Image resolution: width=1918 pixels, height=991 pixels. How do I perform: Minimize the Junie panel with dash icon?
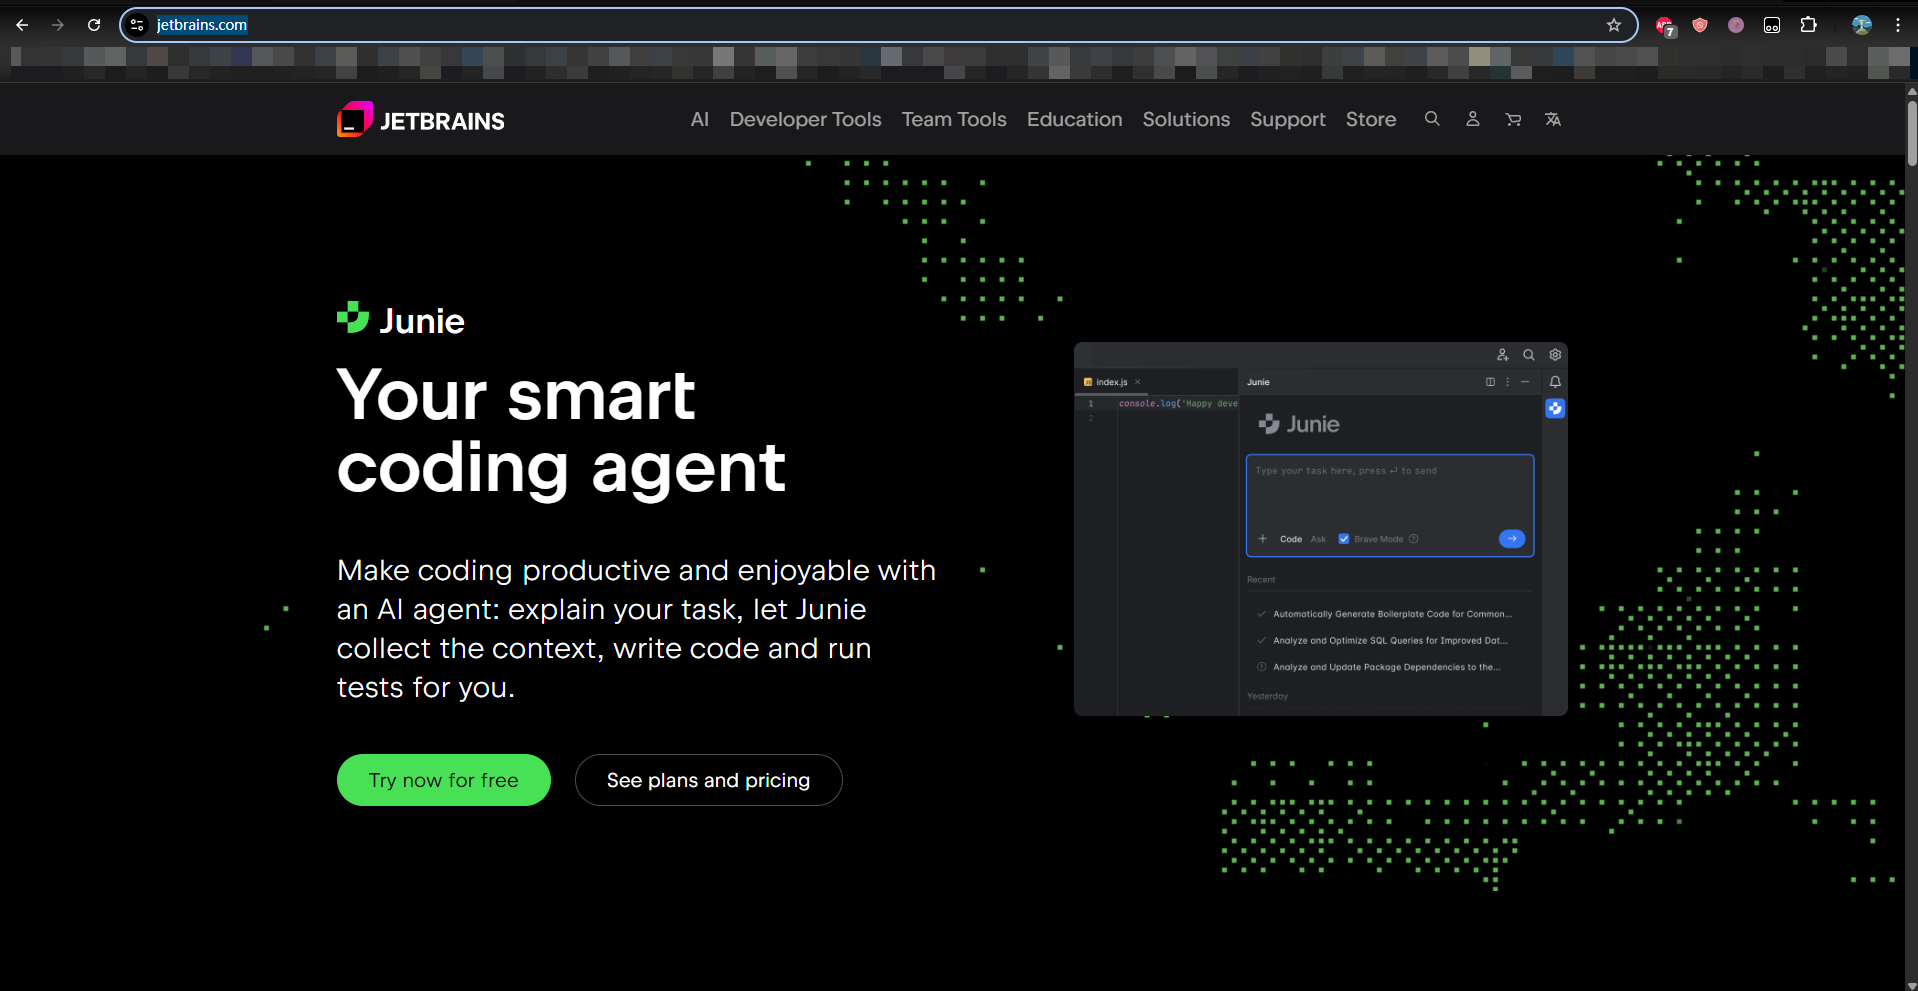pyautogui.click(x=1525, y=382)
